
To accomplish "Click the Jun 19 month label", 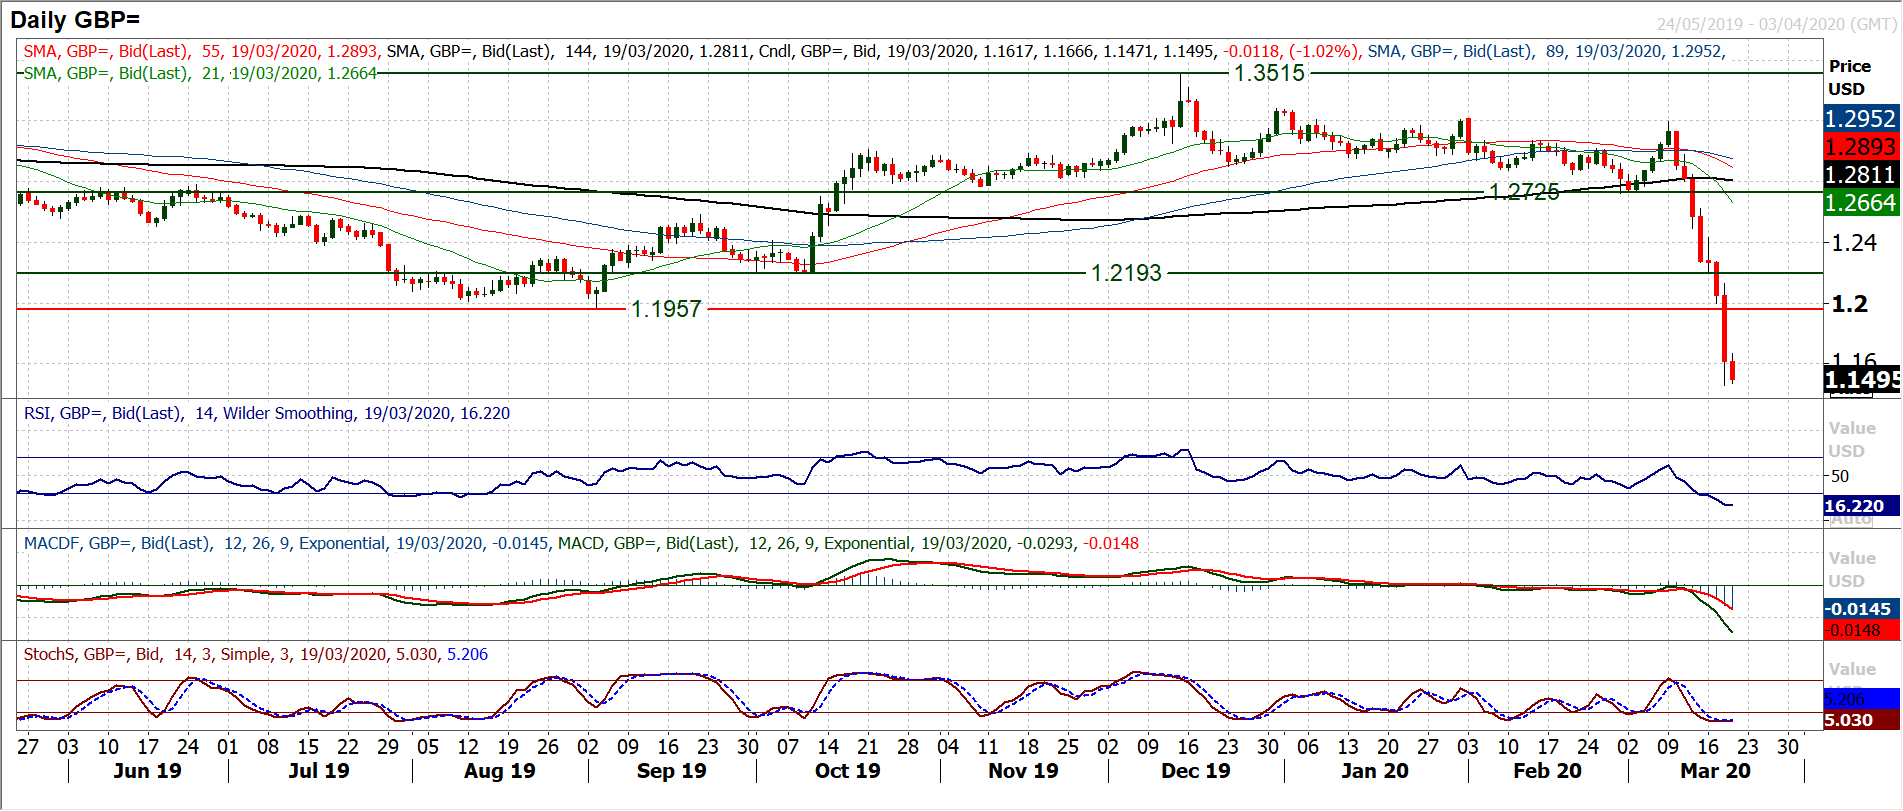I will point(147,771).
